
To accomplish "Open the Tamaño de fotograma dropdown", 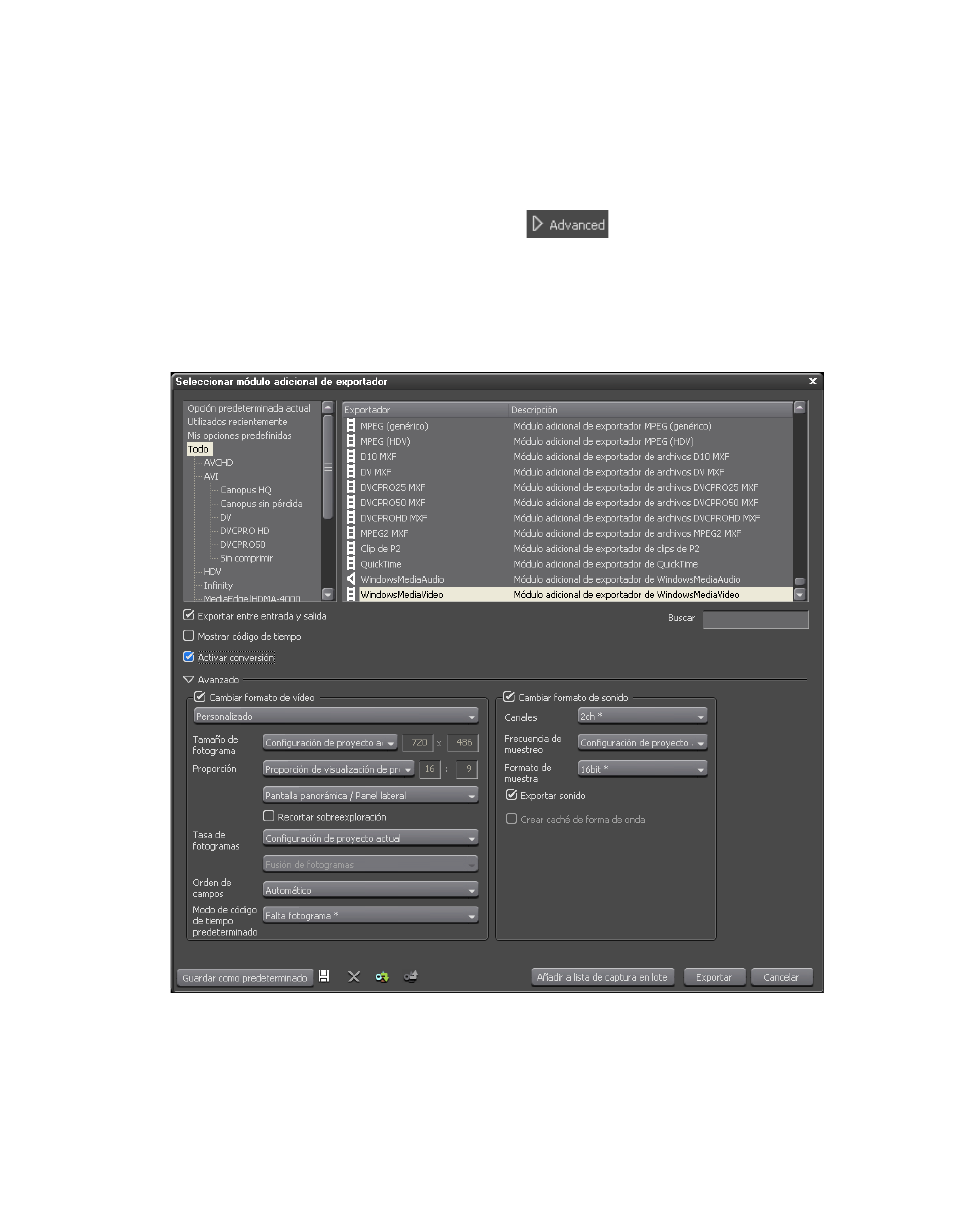I will click(x=330, y=742).
